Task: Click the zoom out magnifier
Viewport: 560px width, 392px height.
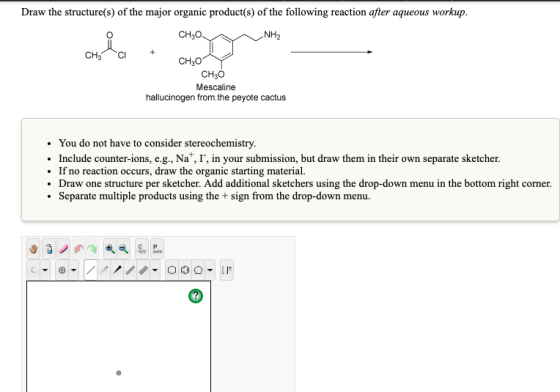Action: [124, 249]
